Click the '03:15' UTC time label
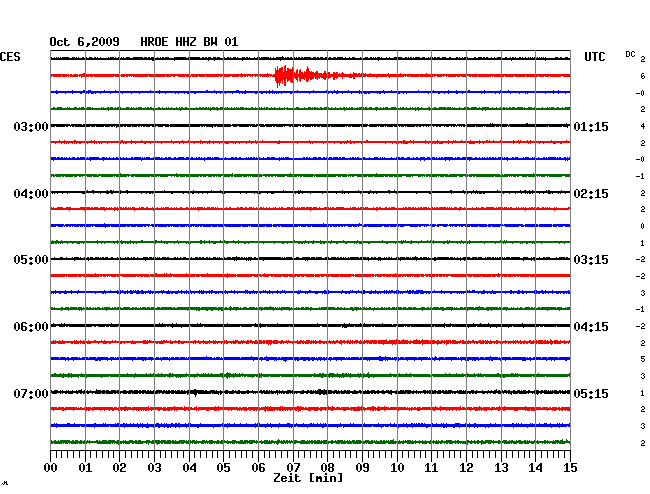The height and width of the screenshot is (494, 650). pyautogui.click(x=591, y=260)
